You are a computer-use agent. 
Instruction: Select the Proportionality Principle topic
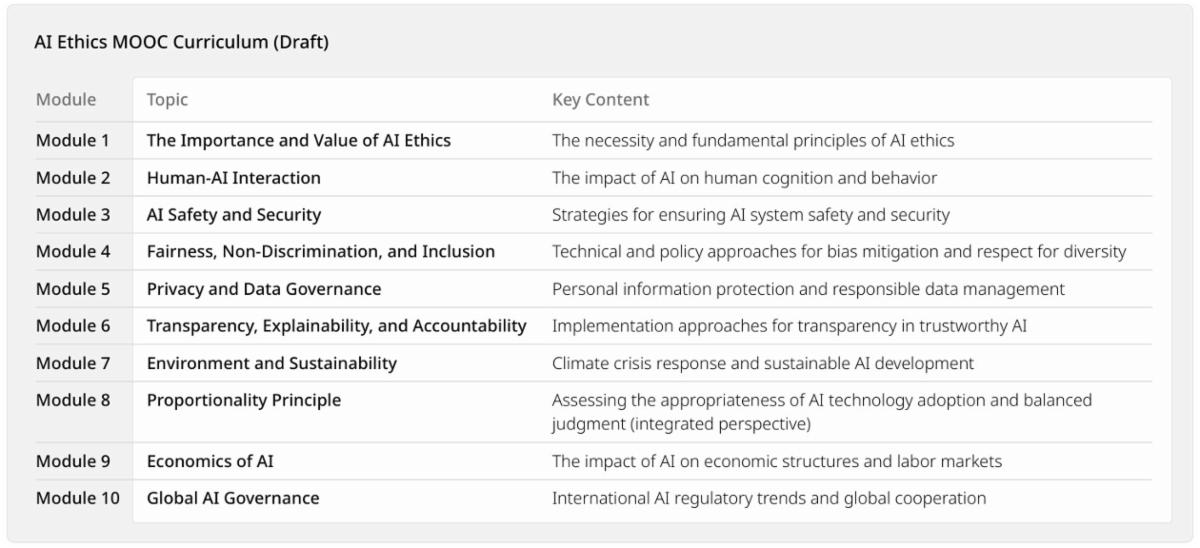click(x=244, y=400)
